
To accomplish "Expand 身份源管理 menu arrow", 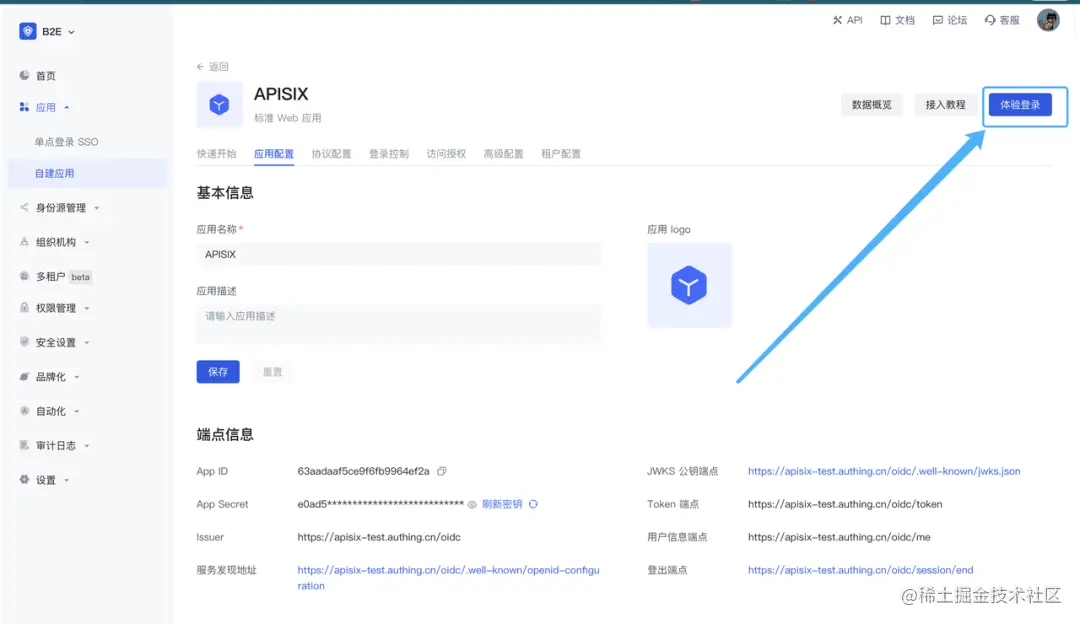I will 96,208.
